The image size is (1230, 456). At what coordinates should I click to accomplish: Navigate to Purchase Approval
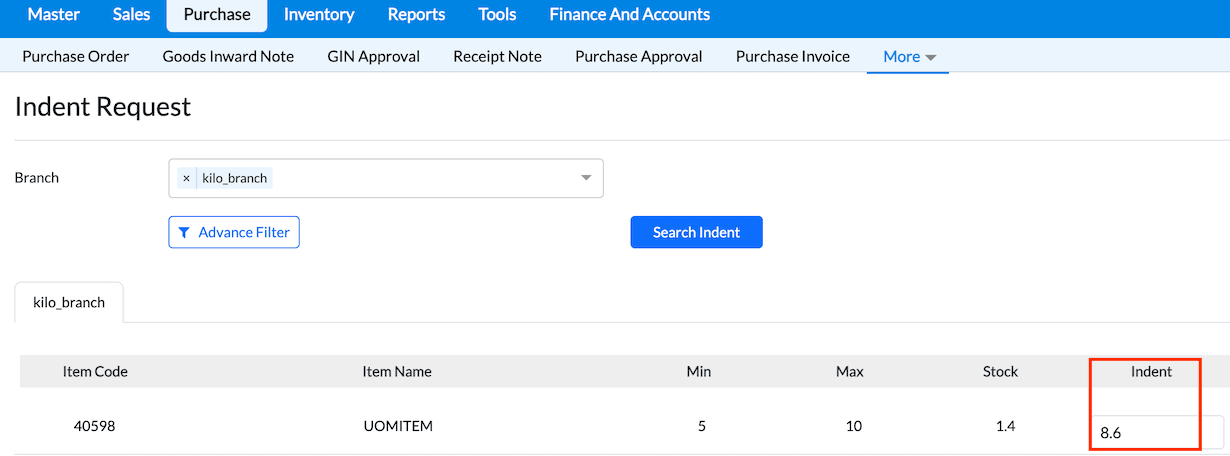638,56
